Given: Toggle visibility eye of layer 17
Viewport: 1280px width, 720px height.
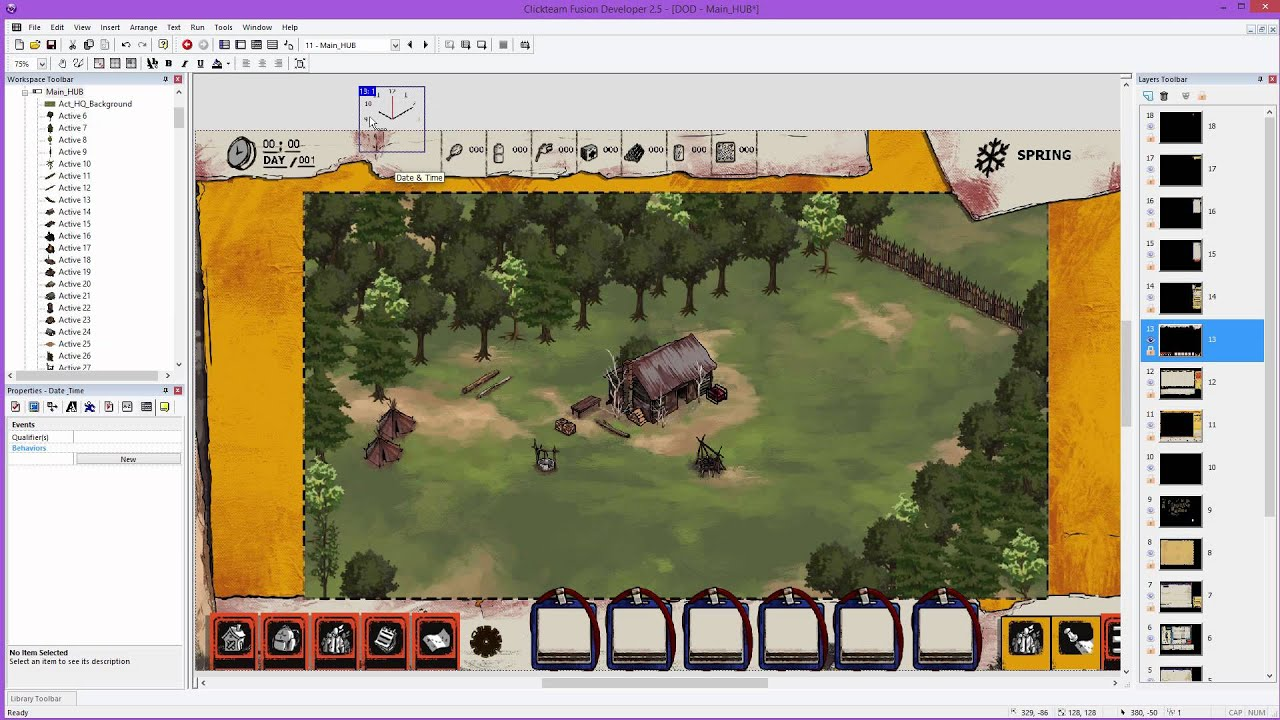Looking at the screenshot, I should pyautogui.click(x=1150, y=169).
